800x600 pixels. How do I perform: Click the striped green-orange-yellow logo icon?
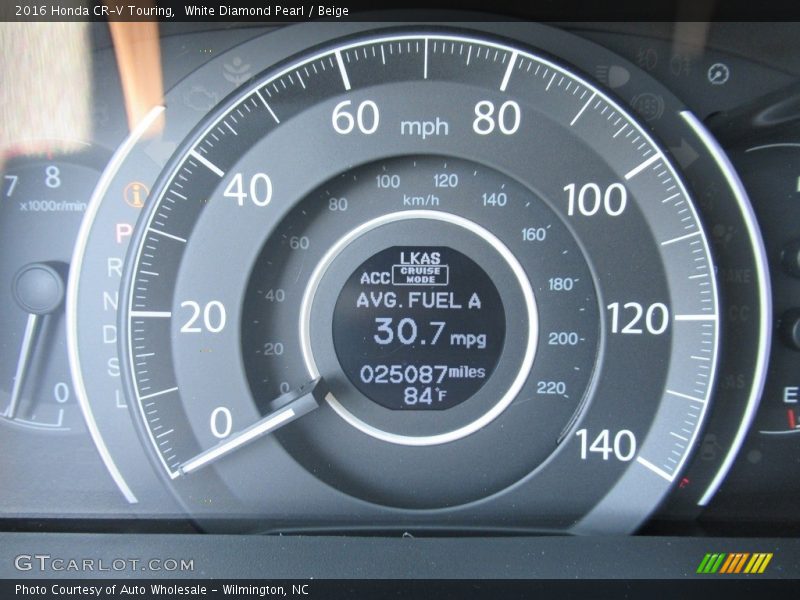coord(735,563)
